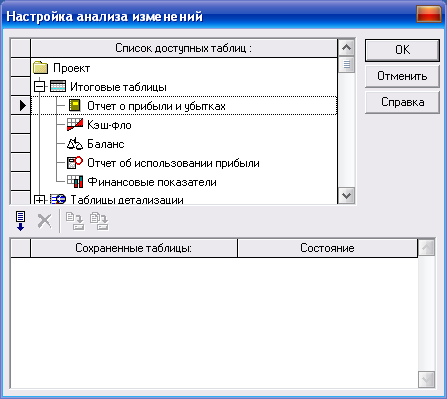This screenshot has height=399, width=447.
Task: Click the save table blue arrow icon
Action: 21,221
